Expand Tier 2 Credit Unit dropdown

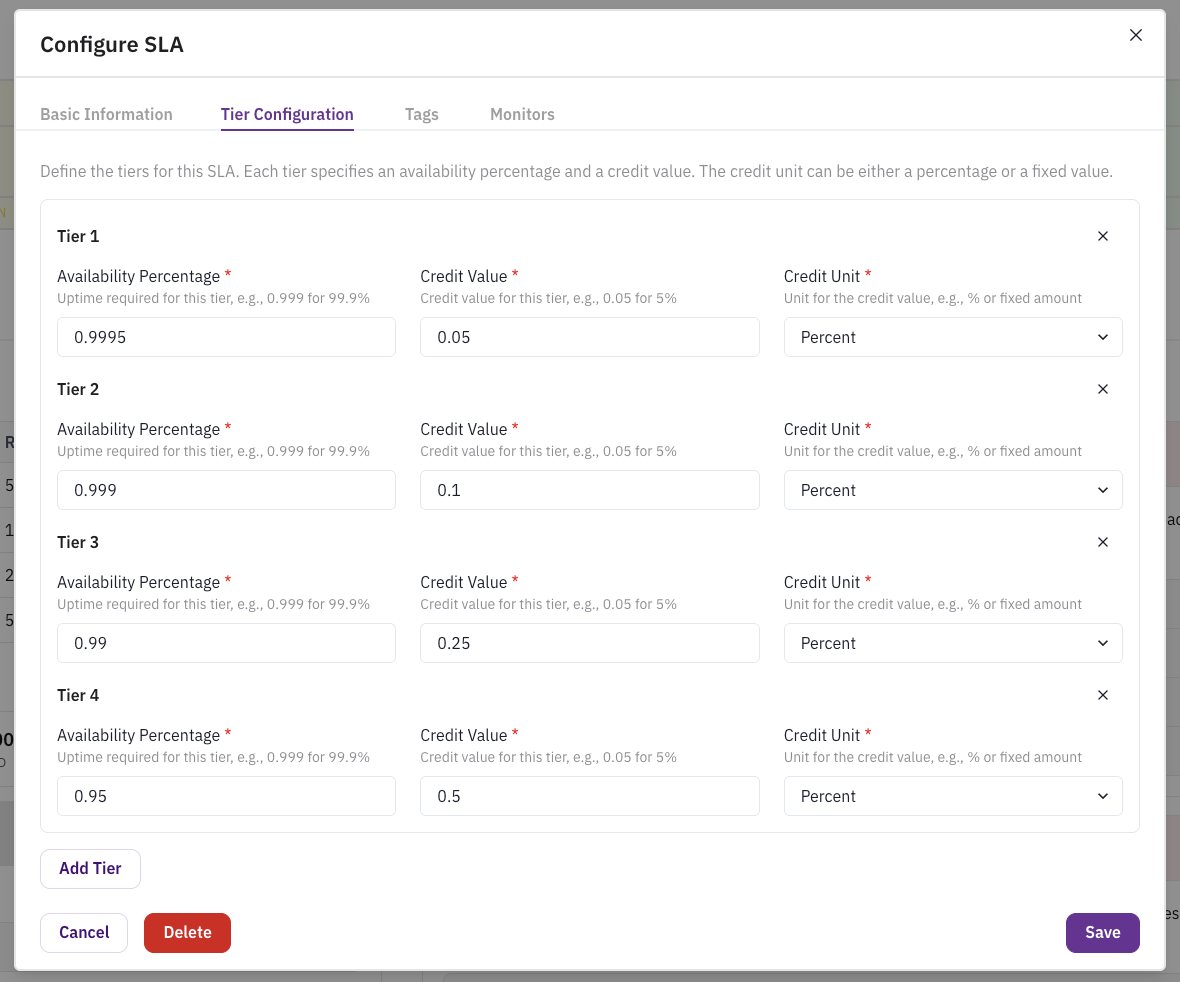tap(952, 491)
